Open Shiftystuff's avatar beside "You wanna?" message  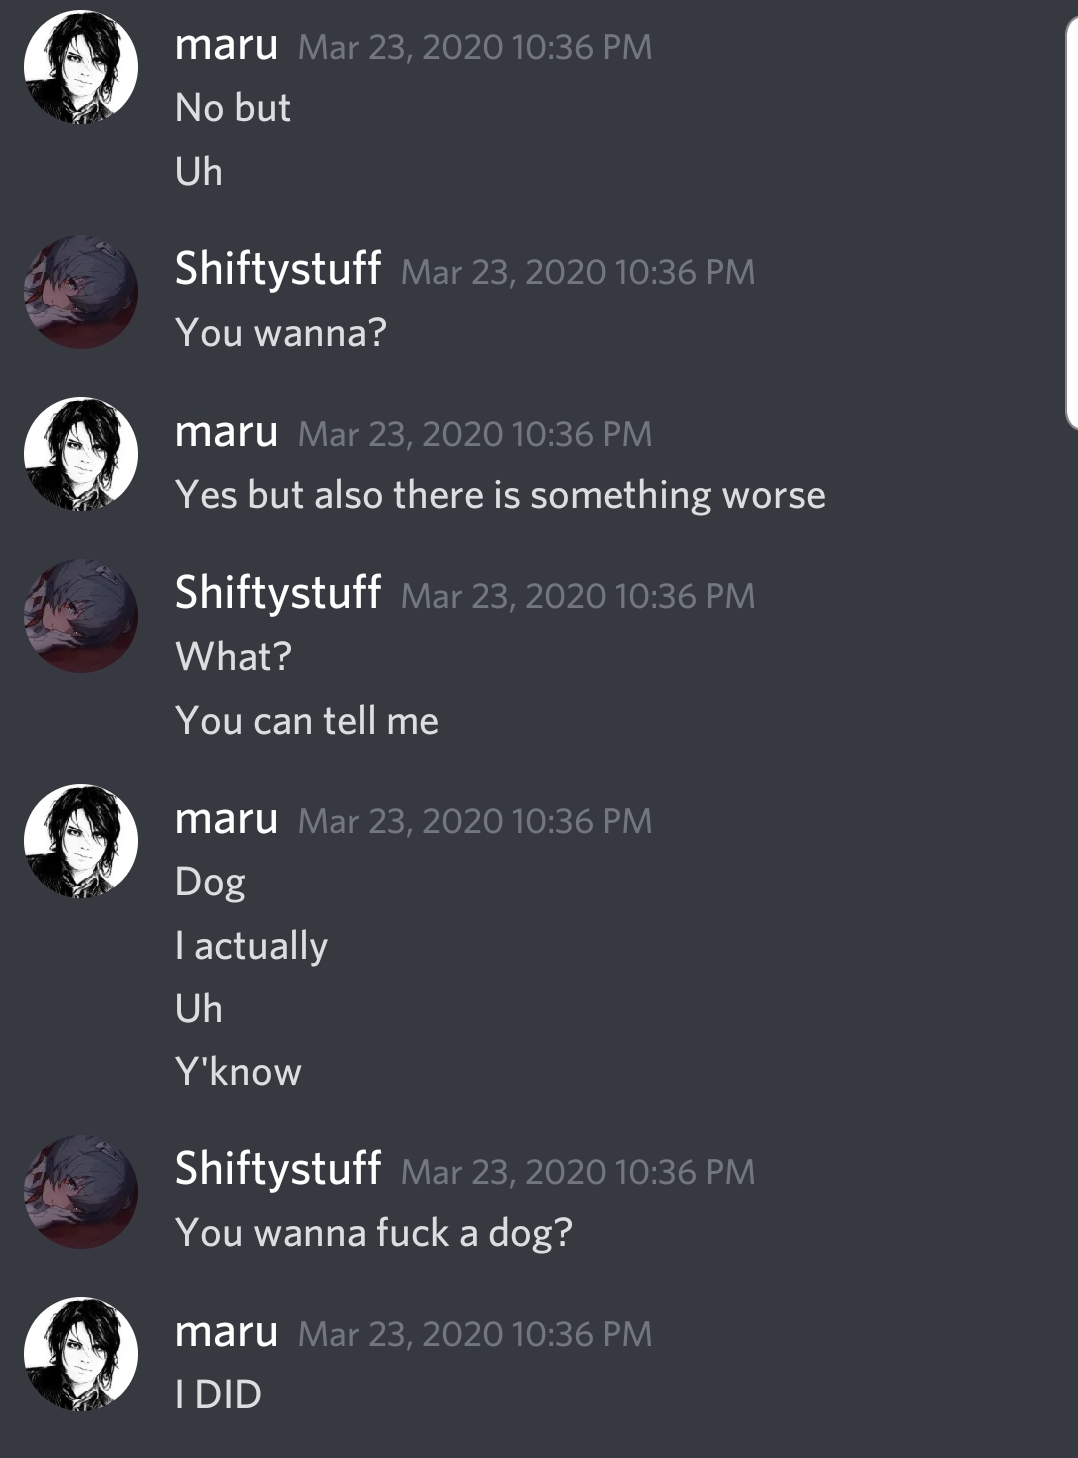[x=81, y=291]
